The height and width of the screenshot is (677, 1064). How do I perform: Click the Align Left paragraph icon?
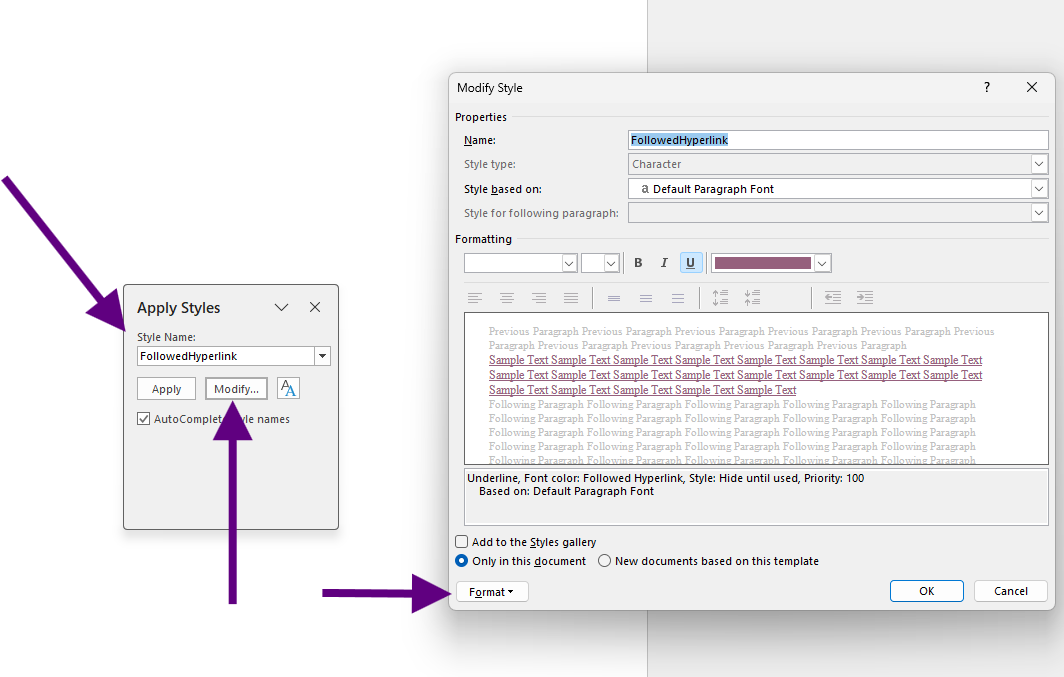click(475, 298)
